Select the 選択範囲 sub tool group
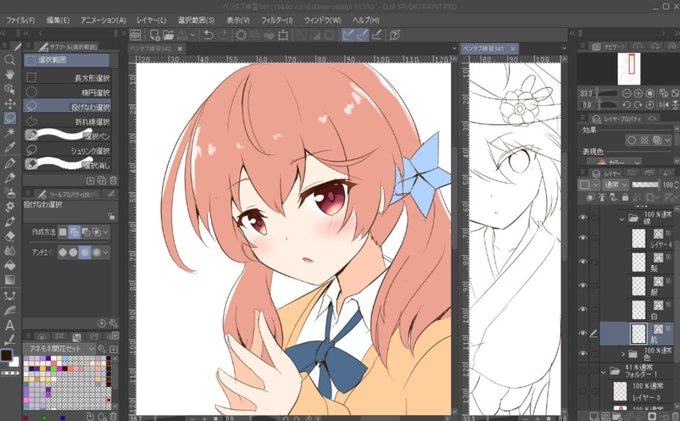 click(66, 60)
